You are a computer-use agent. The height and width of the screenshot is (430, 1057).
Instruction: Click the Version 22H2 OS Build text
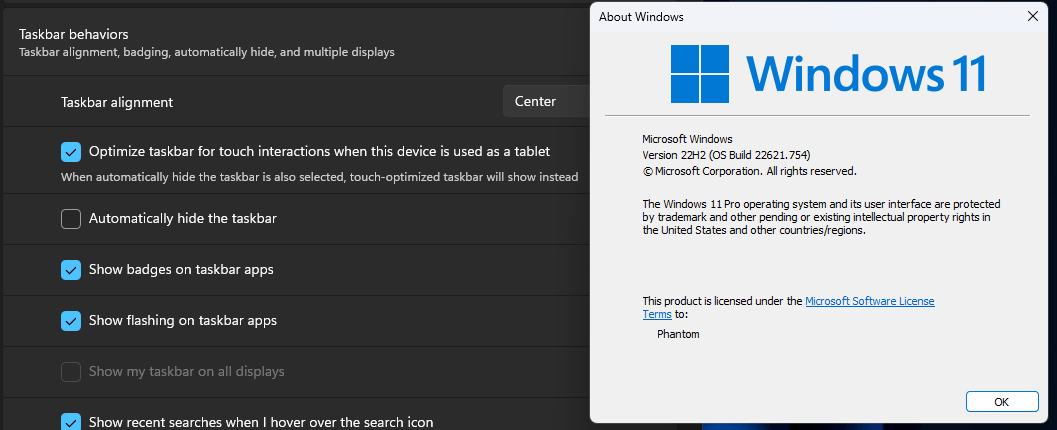coord(726,155)
